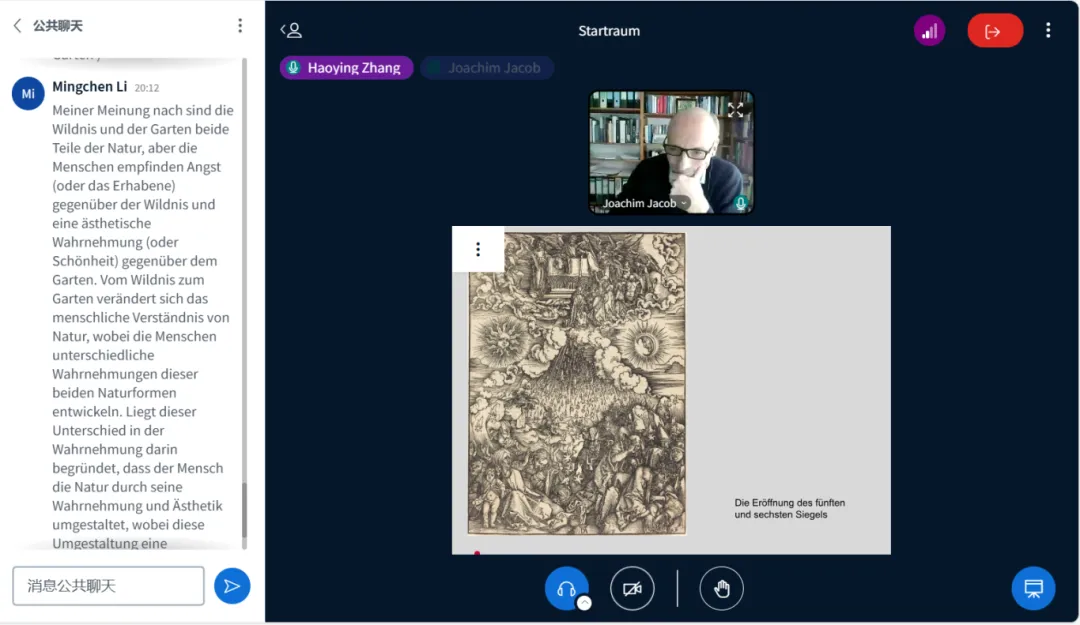Viewport: 1080px width, 625px height.
Task: Go back from public chat panel
Action: coord(17,25)
